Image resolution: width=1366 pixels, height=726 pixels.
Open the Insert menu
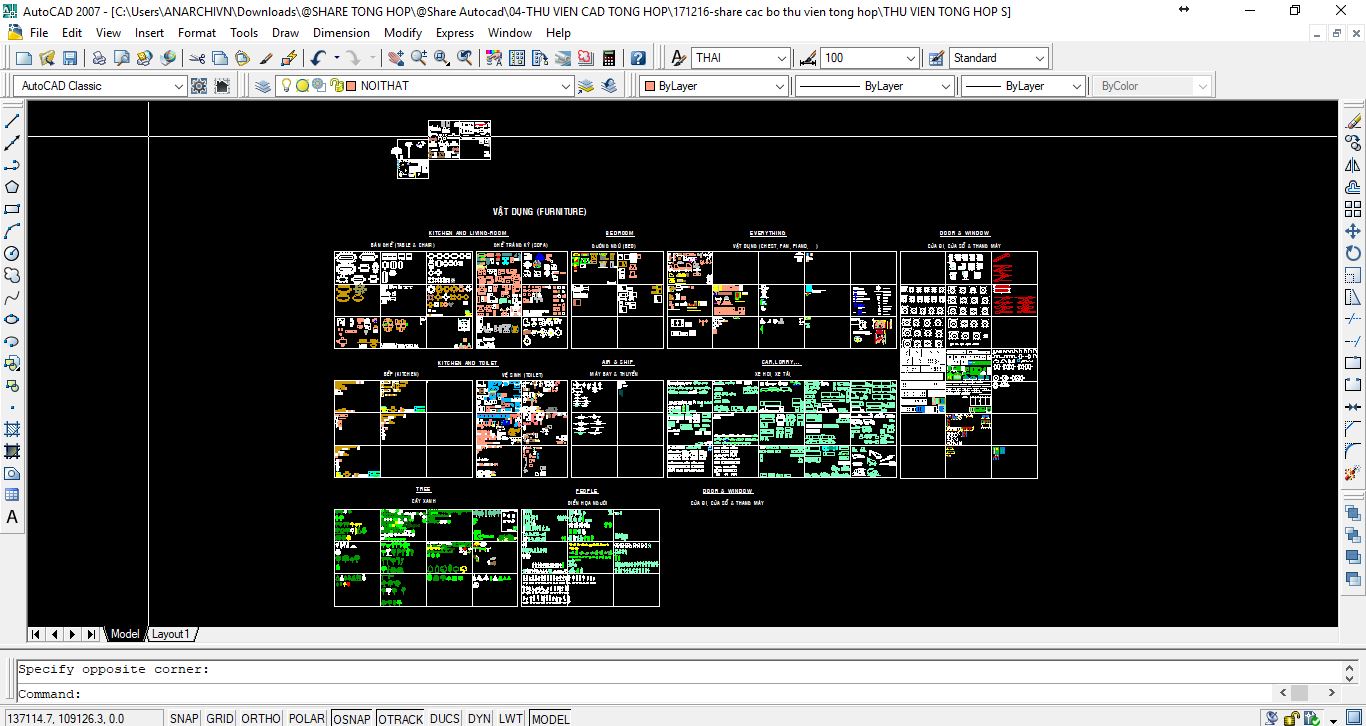150,32
